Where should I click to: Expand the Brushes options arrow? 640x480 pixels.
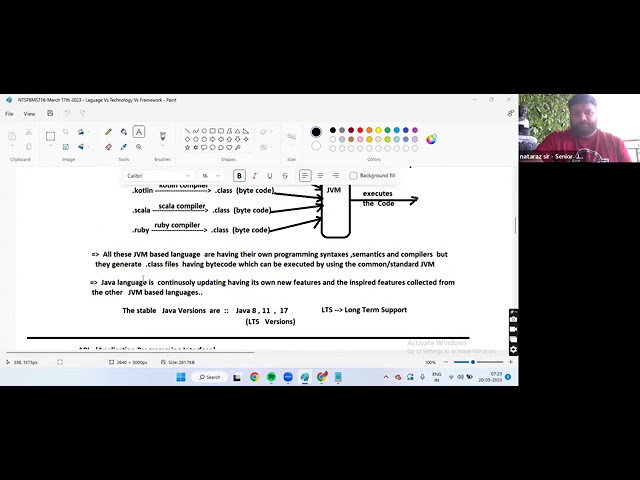point(162,146)
